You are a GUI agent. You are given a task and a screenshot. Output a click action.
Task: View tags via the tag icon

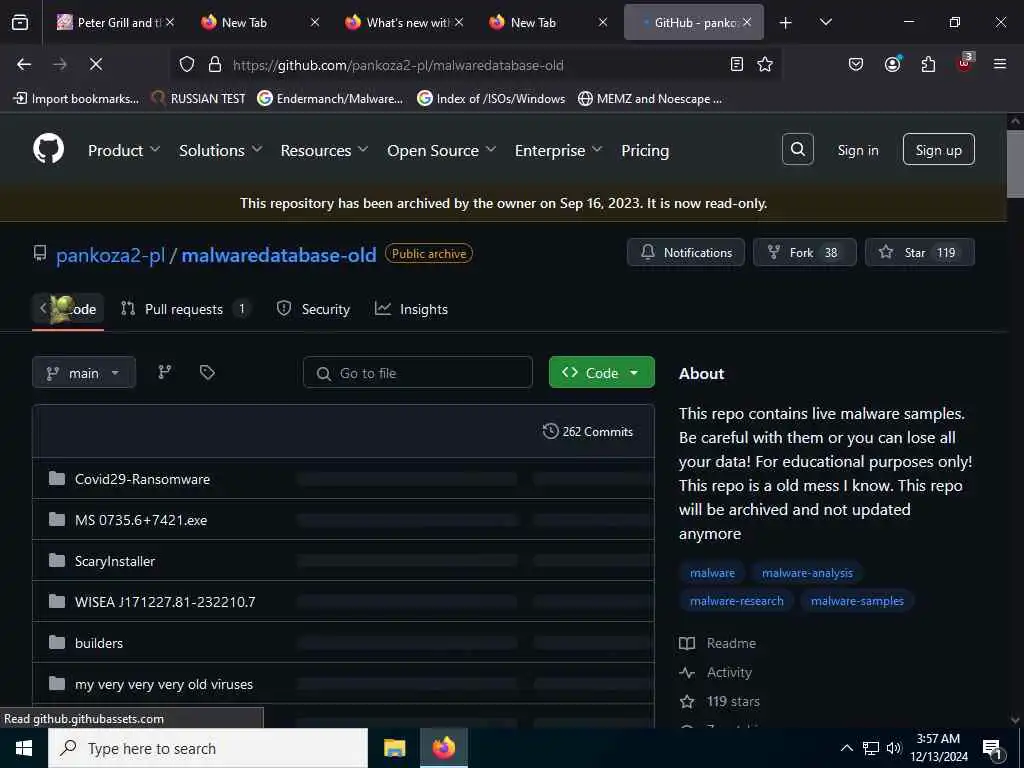[207, 372]
